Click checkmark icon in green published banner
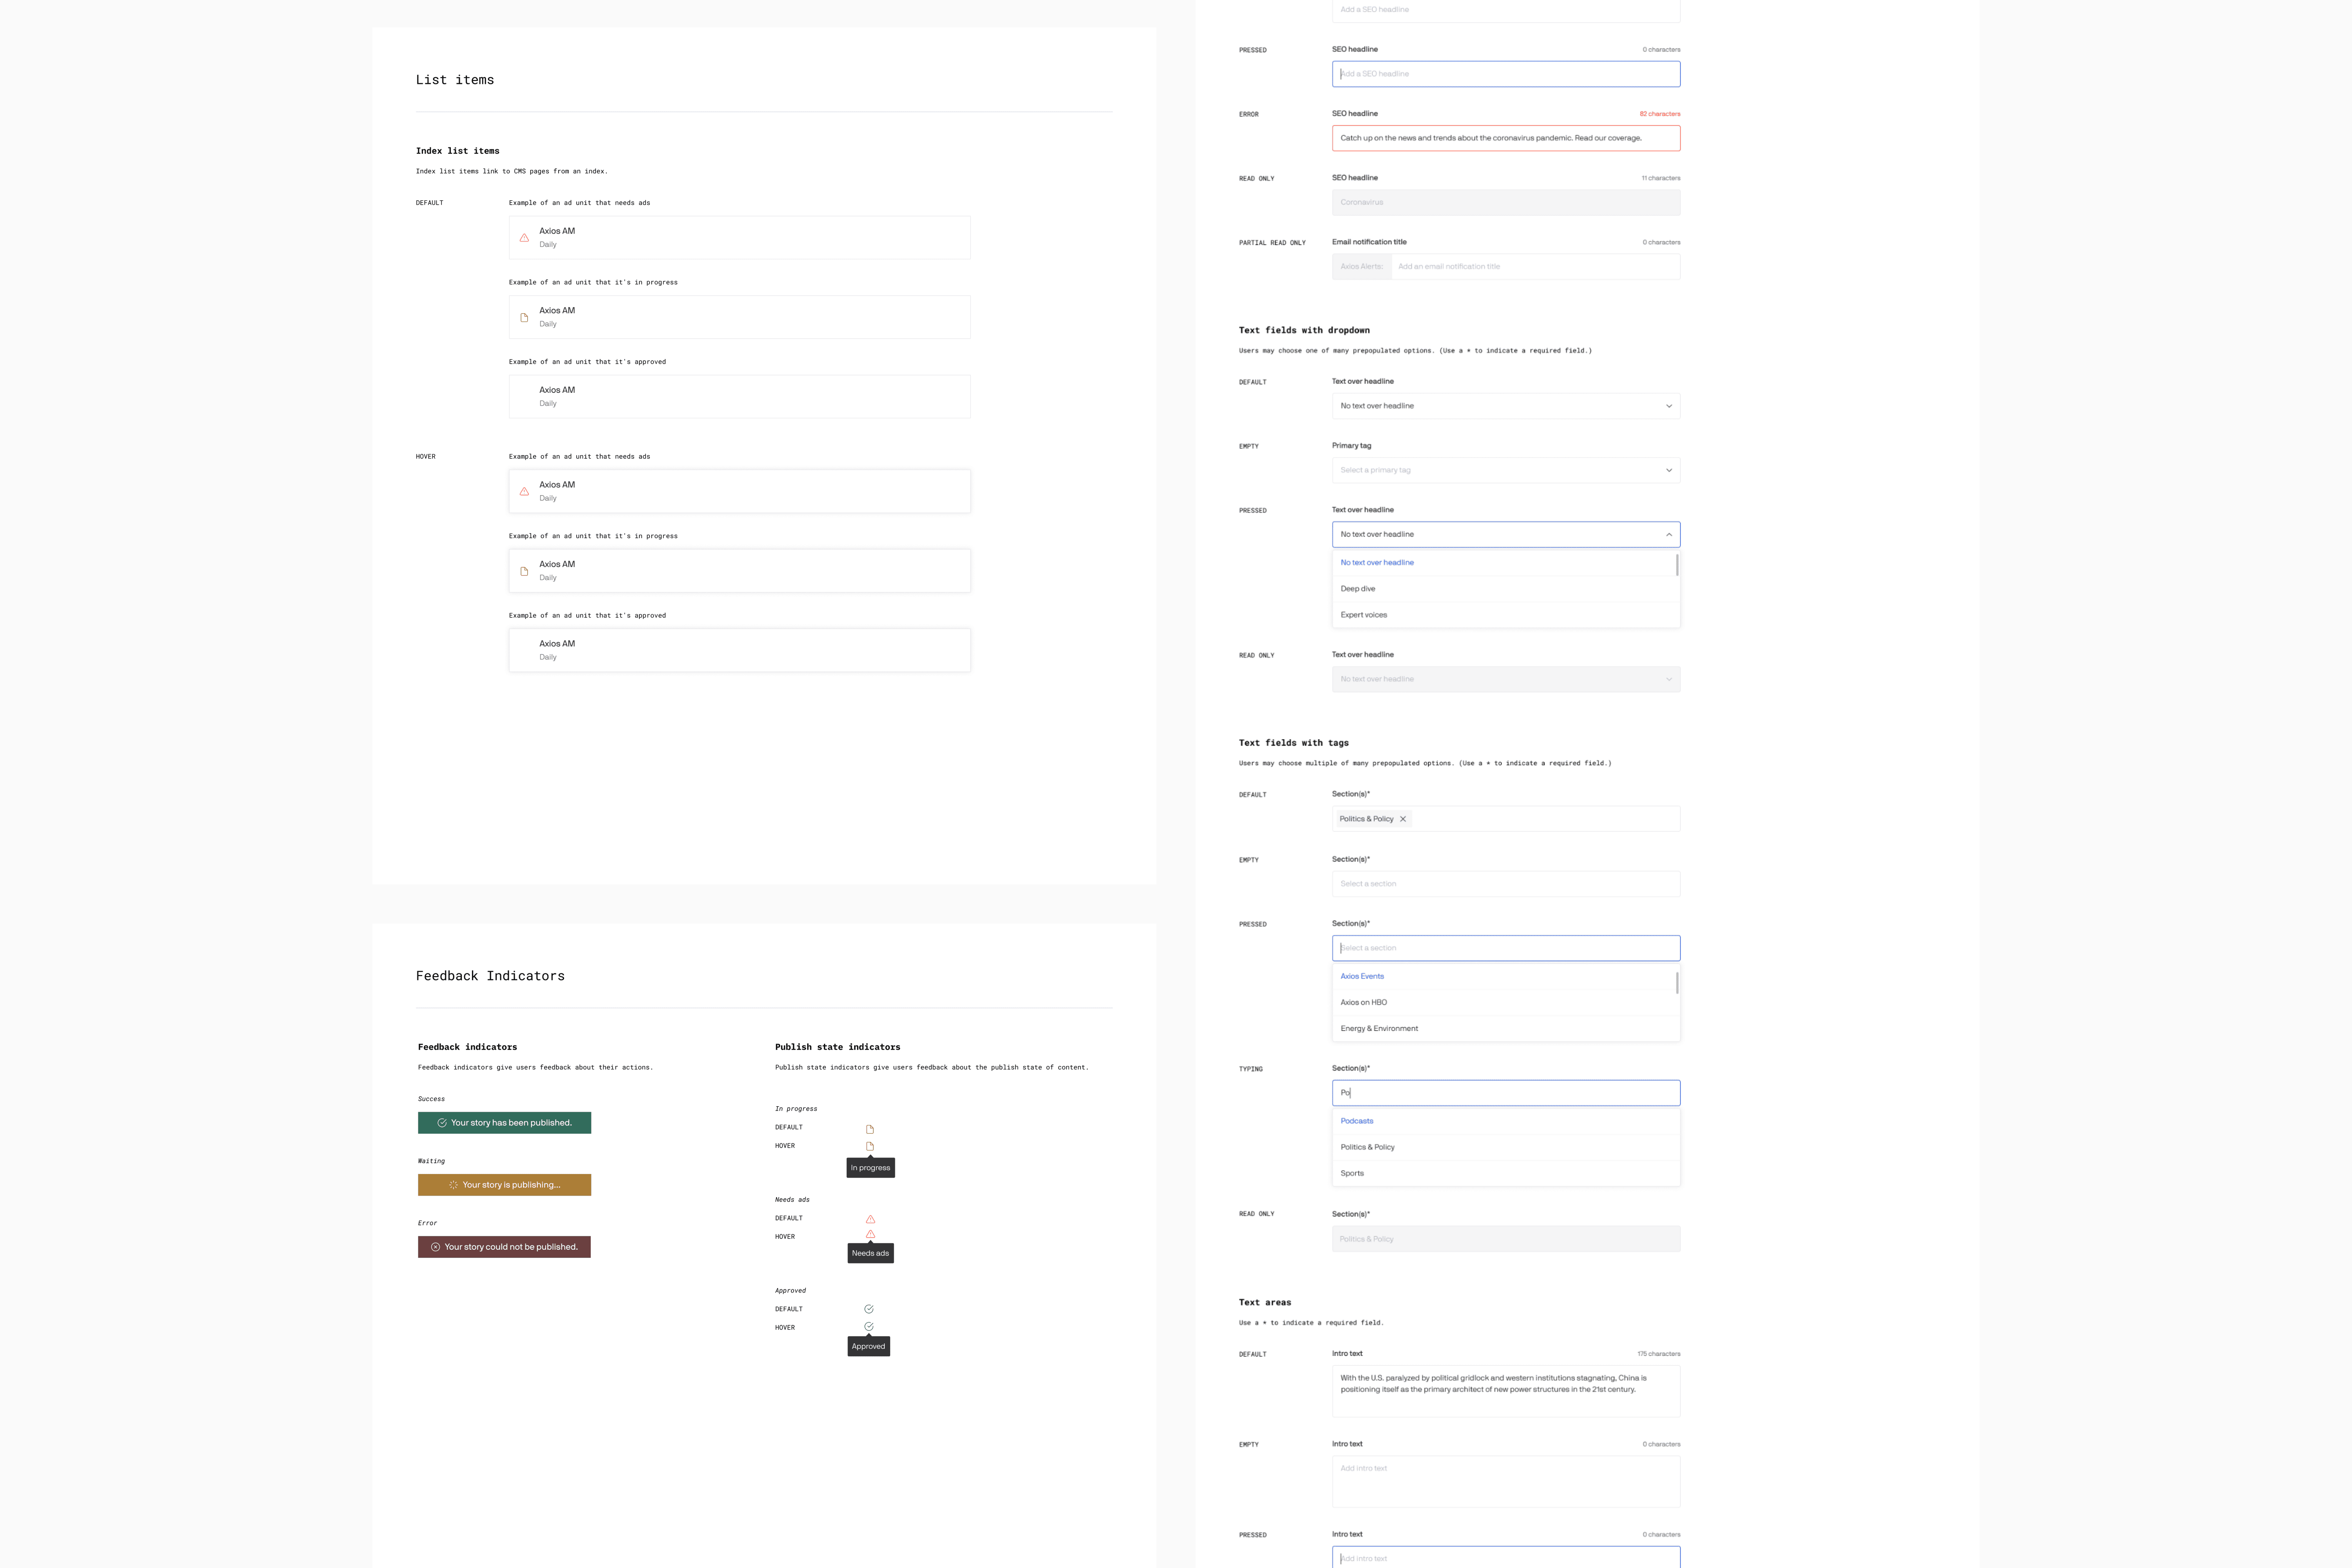The height and width of the screenshot is (1568, 2352). [x=442, y=1123]
